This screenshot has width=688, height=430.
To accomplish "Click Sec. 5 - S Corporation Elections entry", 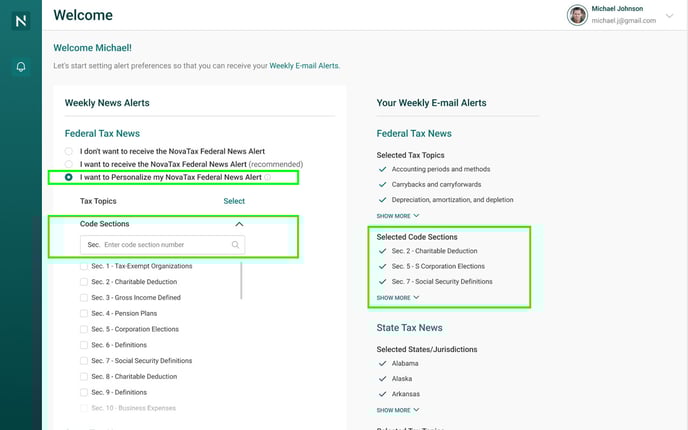I will tap(438, 266).
